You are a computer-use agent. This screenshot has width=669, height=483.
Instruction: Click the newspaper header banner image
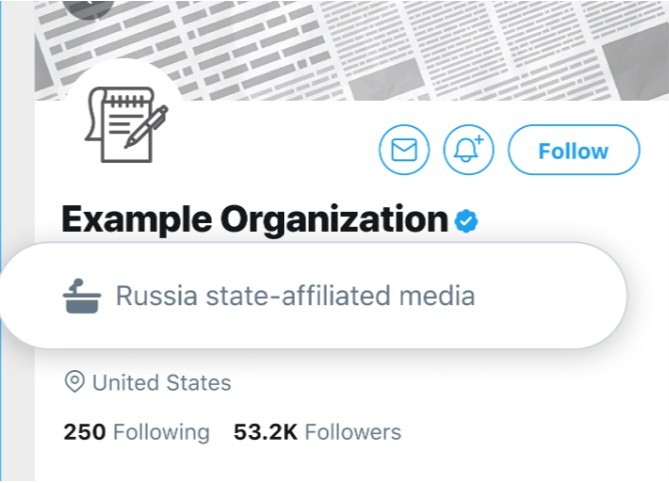click(x=352, y=50)
